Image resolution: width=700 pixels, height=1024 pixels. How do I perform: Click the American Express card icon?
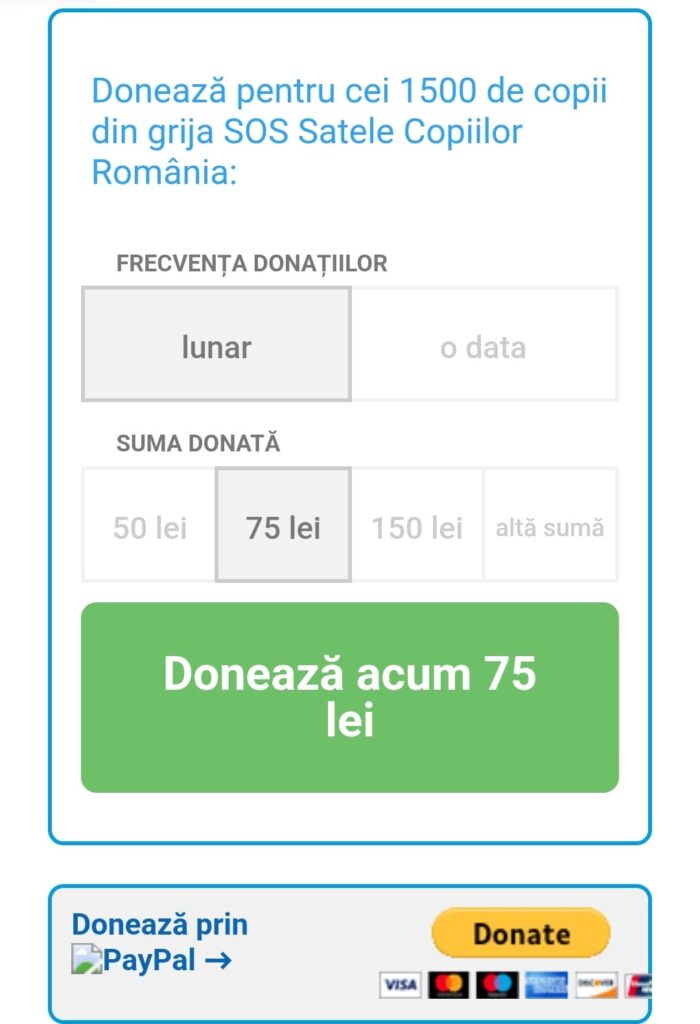click(x=546, y=985)
